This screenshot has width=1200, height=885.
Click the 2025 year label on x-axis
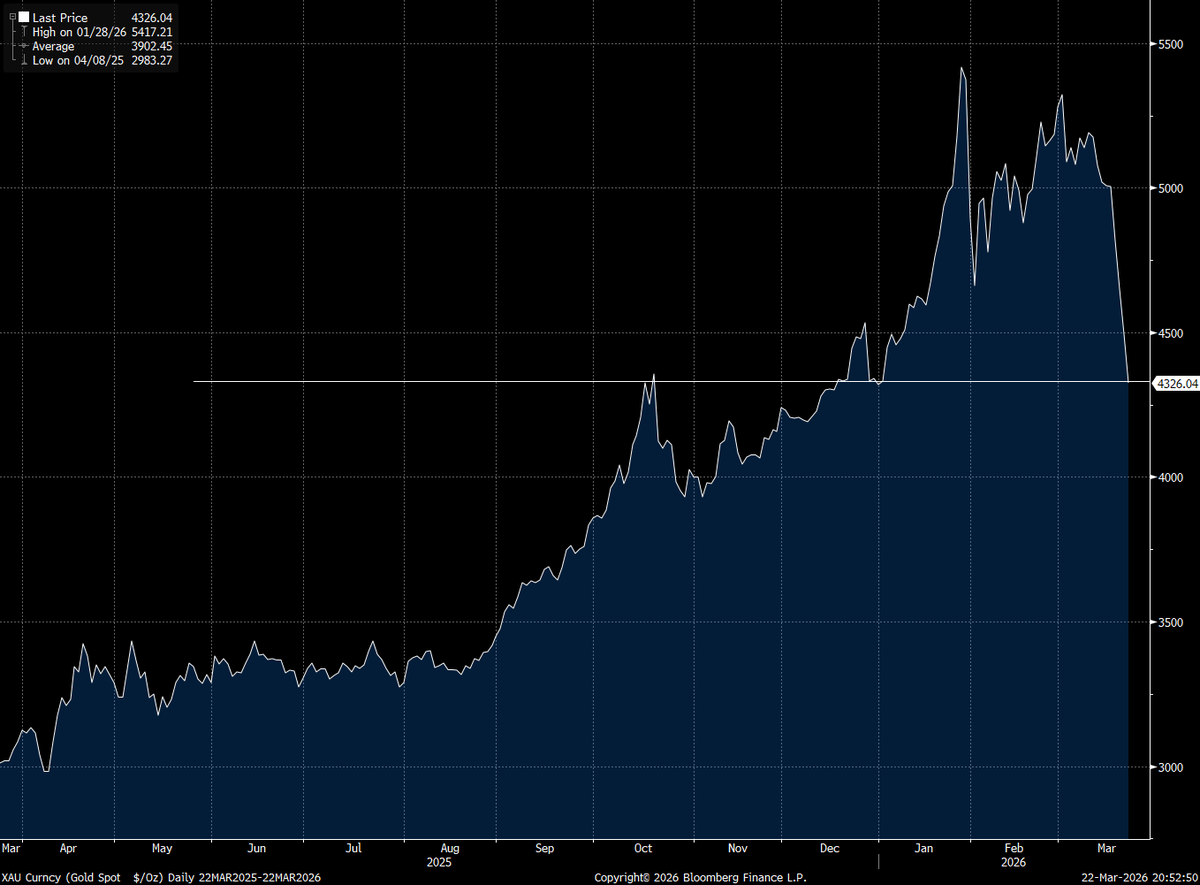coord(440,861)
